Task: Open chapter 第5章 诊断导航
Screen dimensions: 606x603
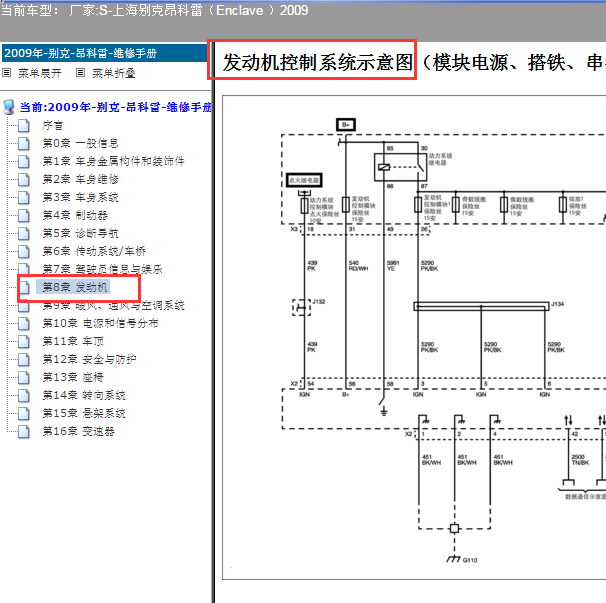Action: point(80,233)
